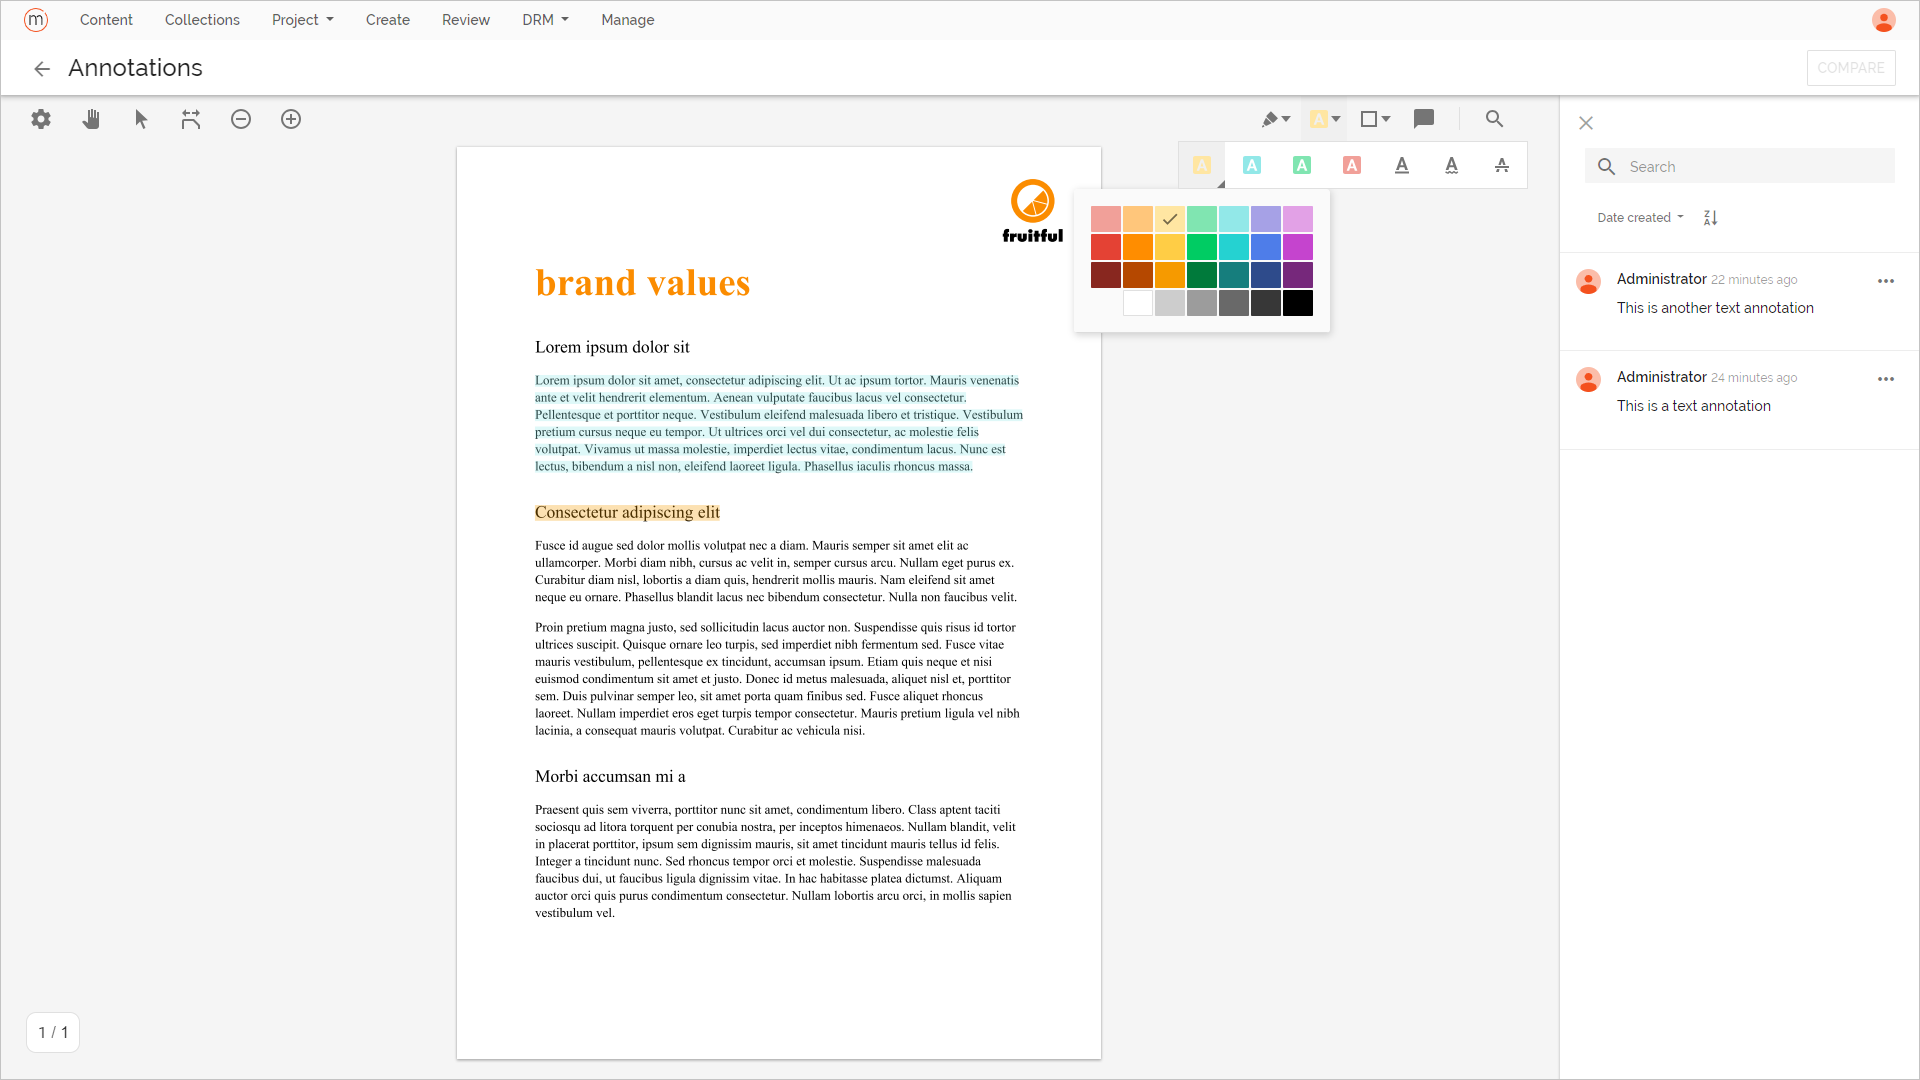Click the teal-highlighted Lorem ipsum paragraph
The height and width of the screenshot is (1080, 1920).
[778, 423]
